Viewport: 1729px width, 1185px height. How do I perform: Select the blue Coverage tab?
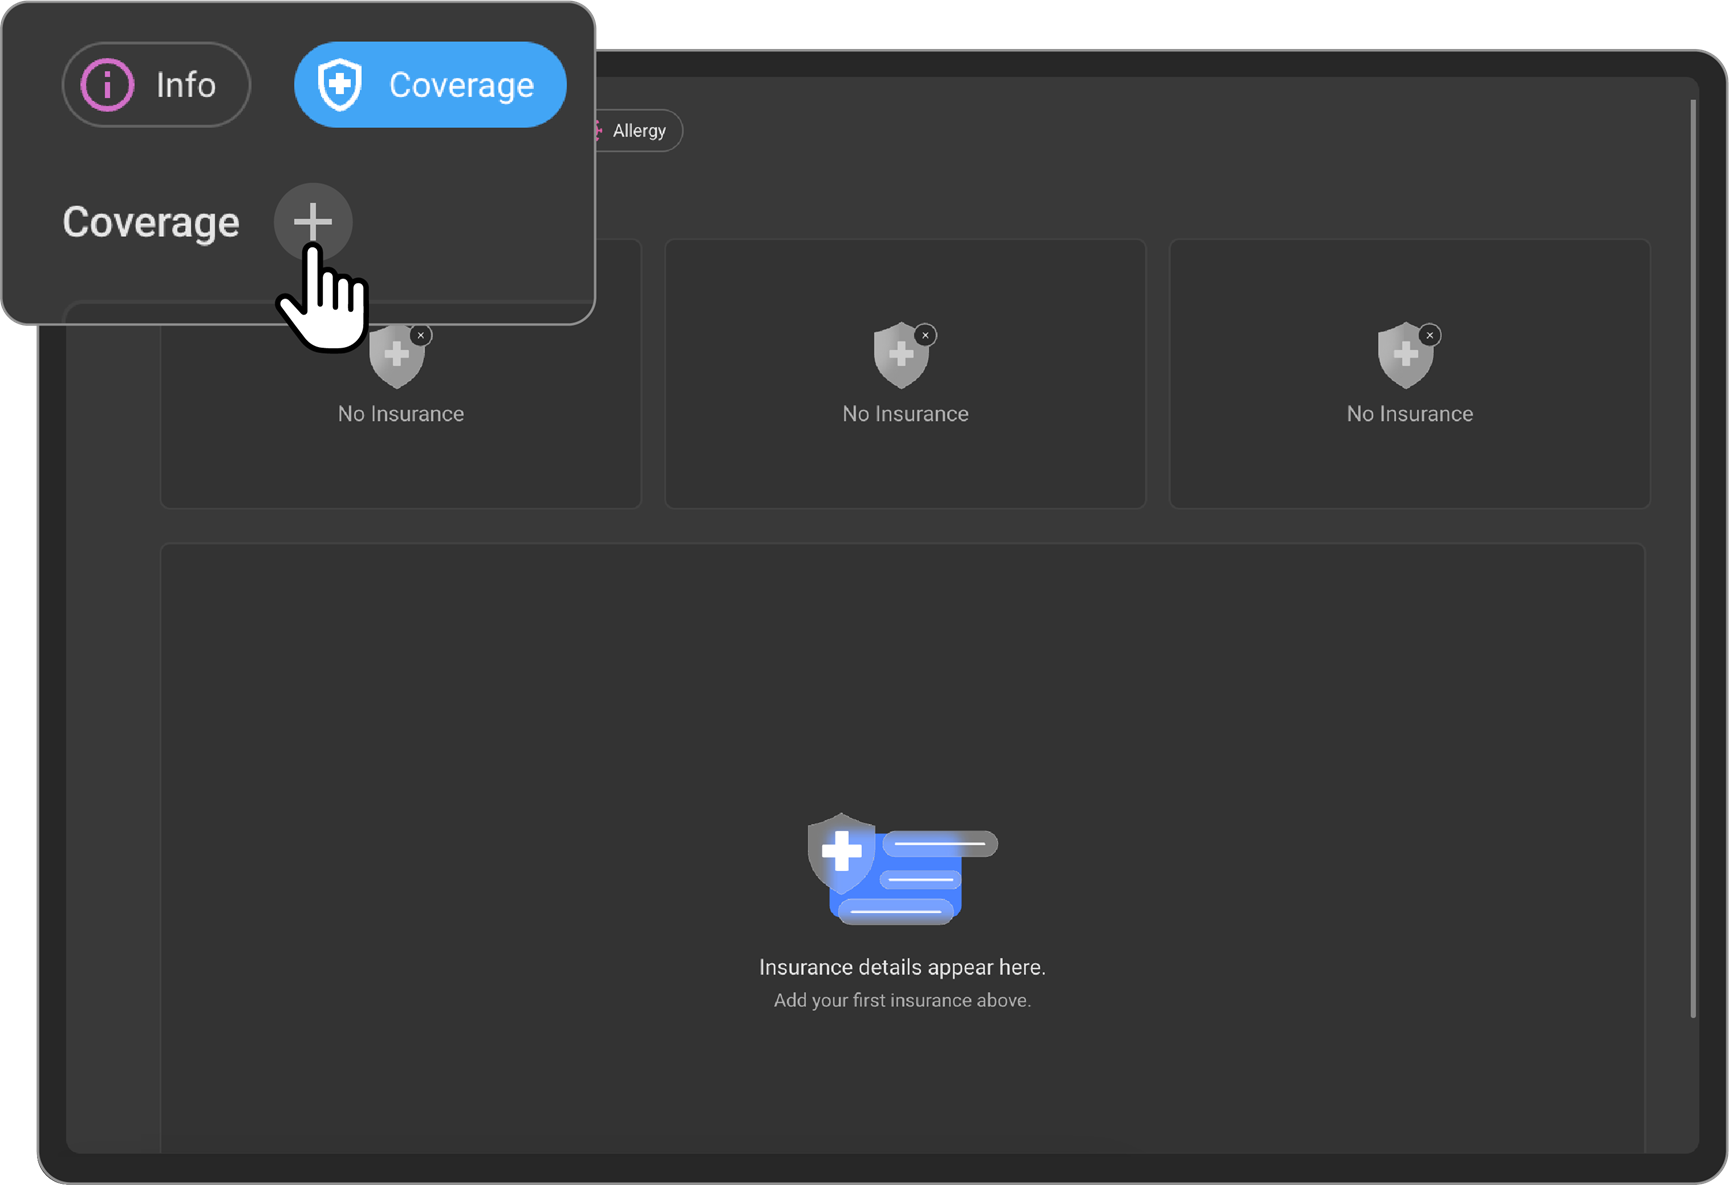point(430,85)
